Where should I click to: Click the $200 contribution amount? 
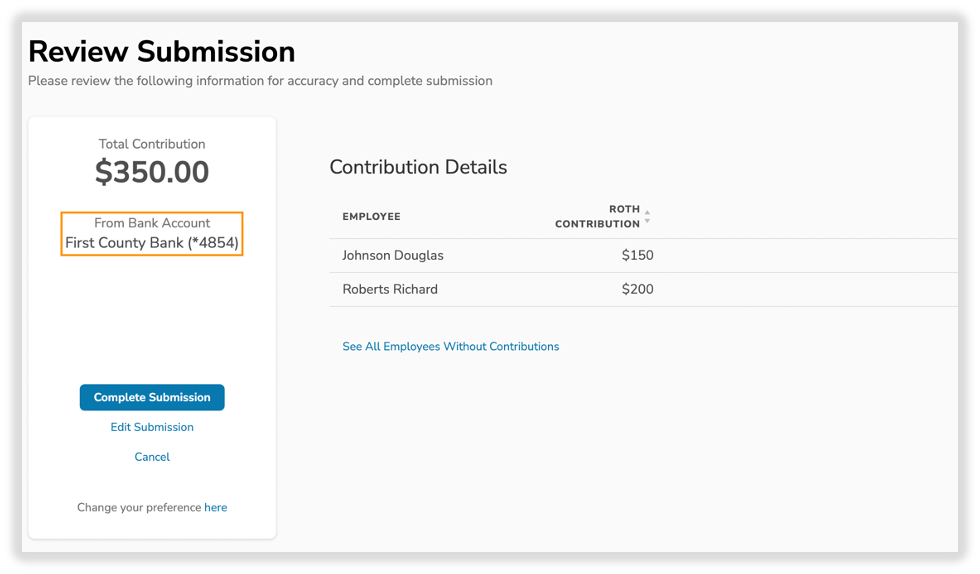pyautogui.click(x=637, y=289)
